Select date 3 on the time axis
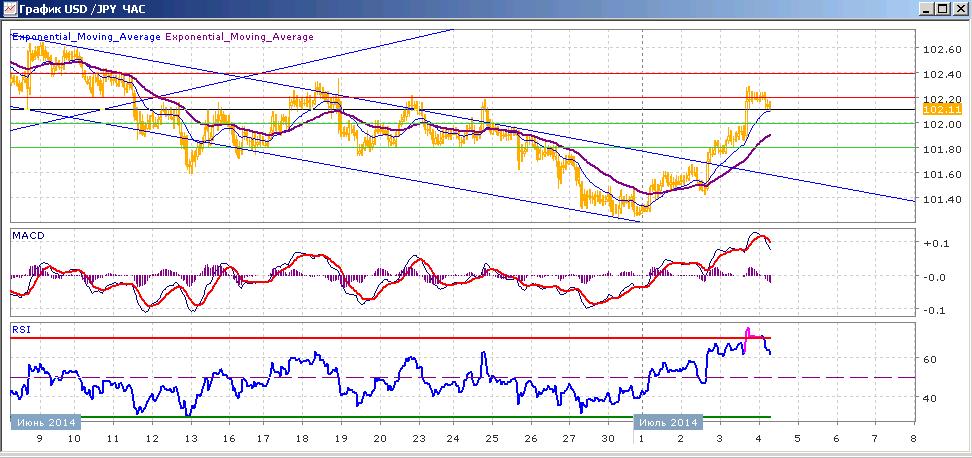The image size is (972, 458). [720, 439]
